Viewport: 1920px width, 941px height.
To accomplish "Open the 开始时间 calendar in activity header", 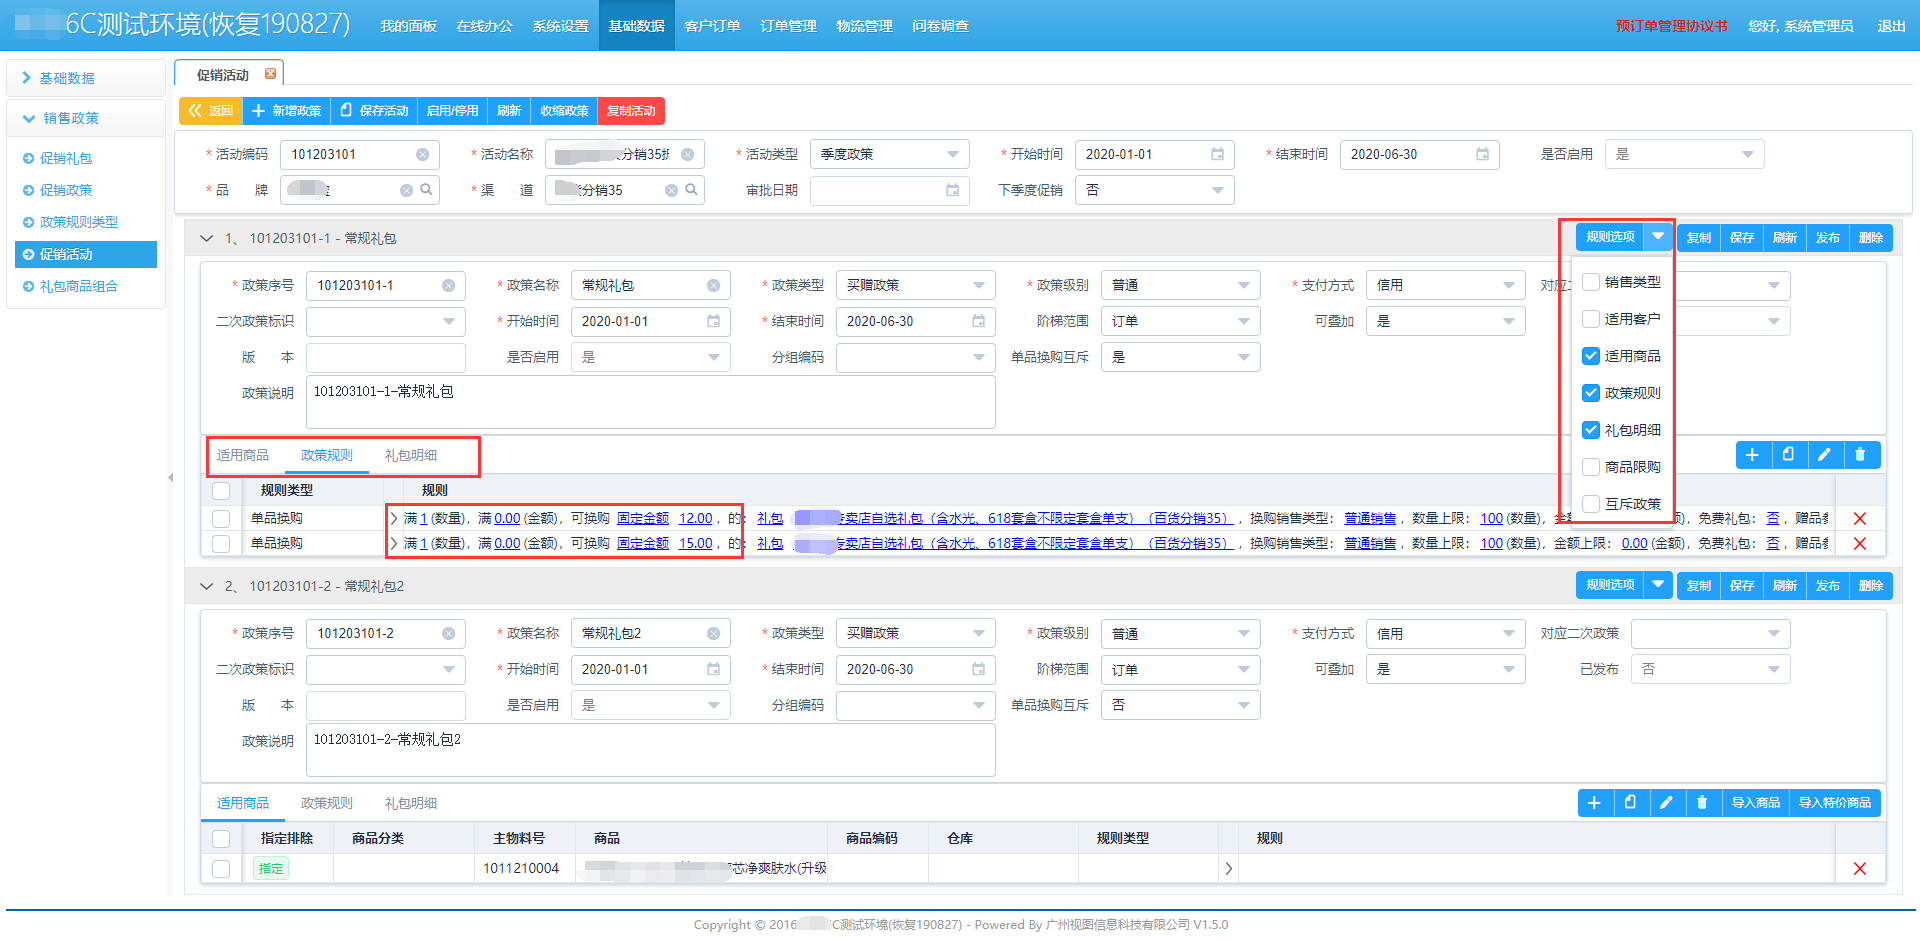I will point(1217,154).
